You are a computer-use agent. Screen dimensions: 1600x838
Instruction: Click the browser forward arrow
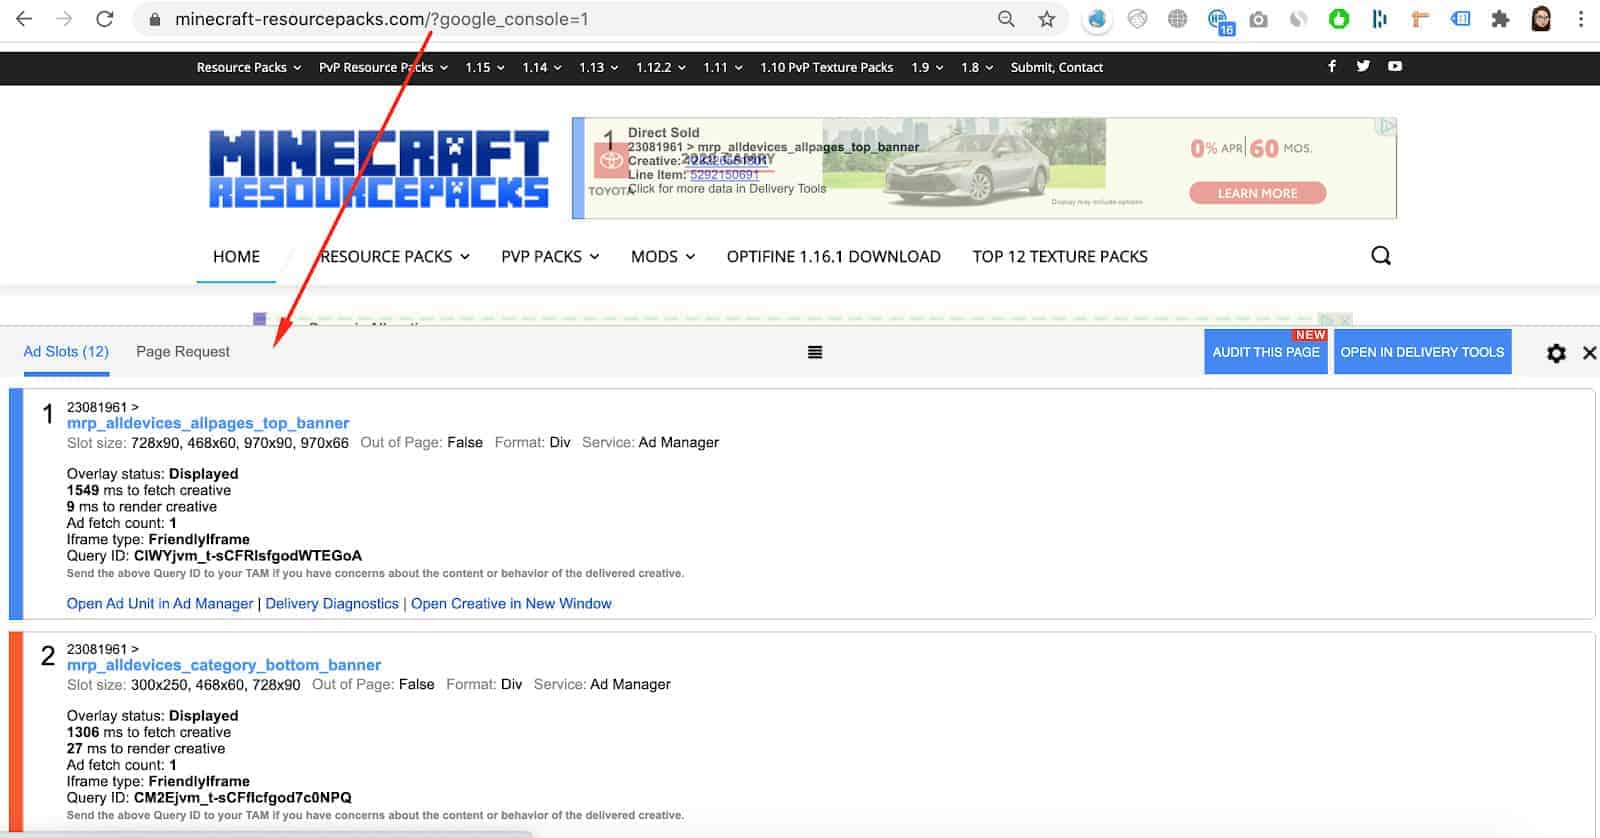click(64, 19)
